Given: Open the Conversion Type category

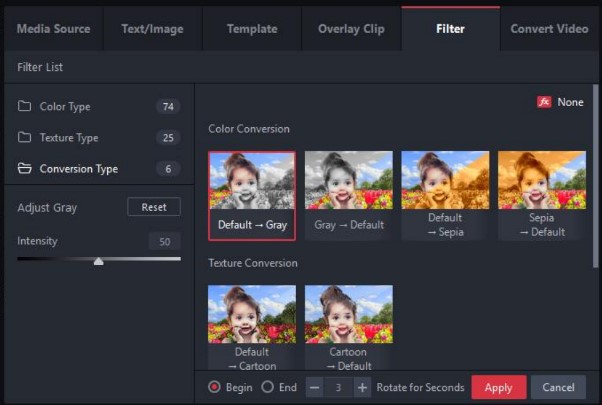Looking at the screenshot, I should pos(78,169).
